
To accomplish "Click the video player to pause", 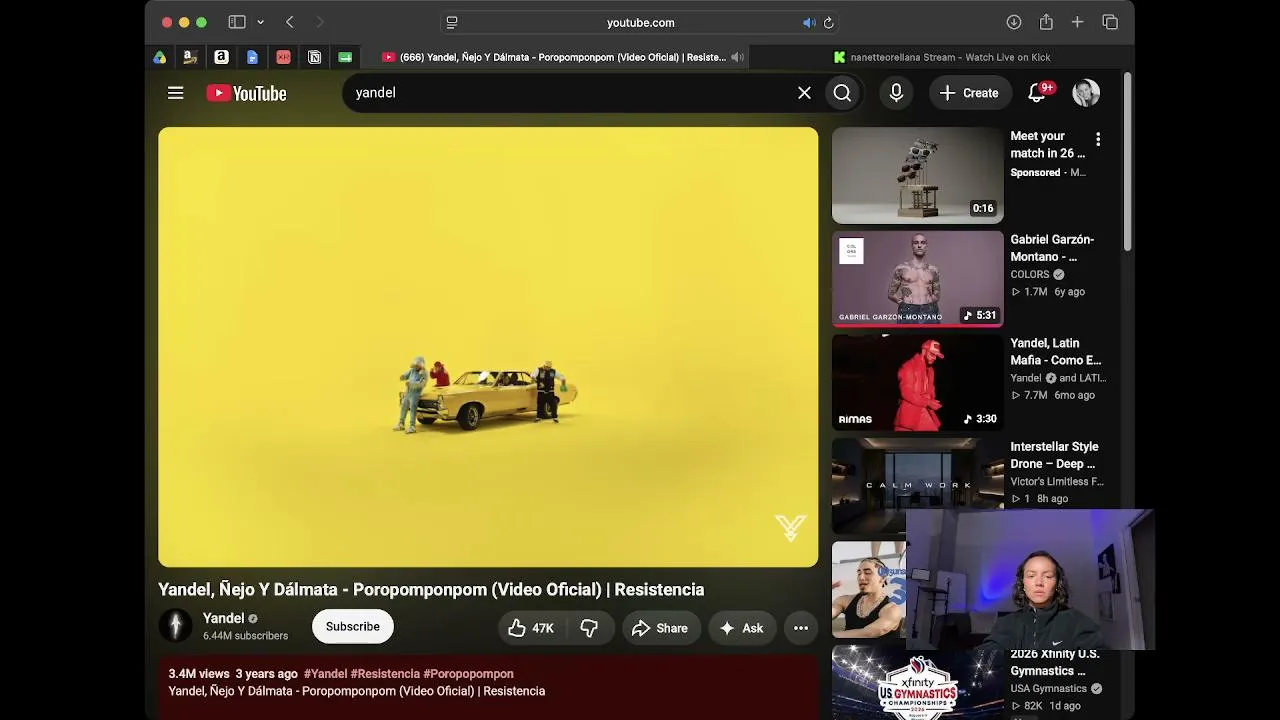I will click(488, 346).
